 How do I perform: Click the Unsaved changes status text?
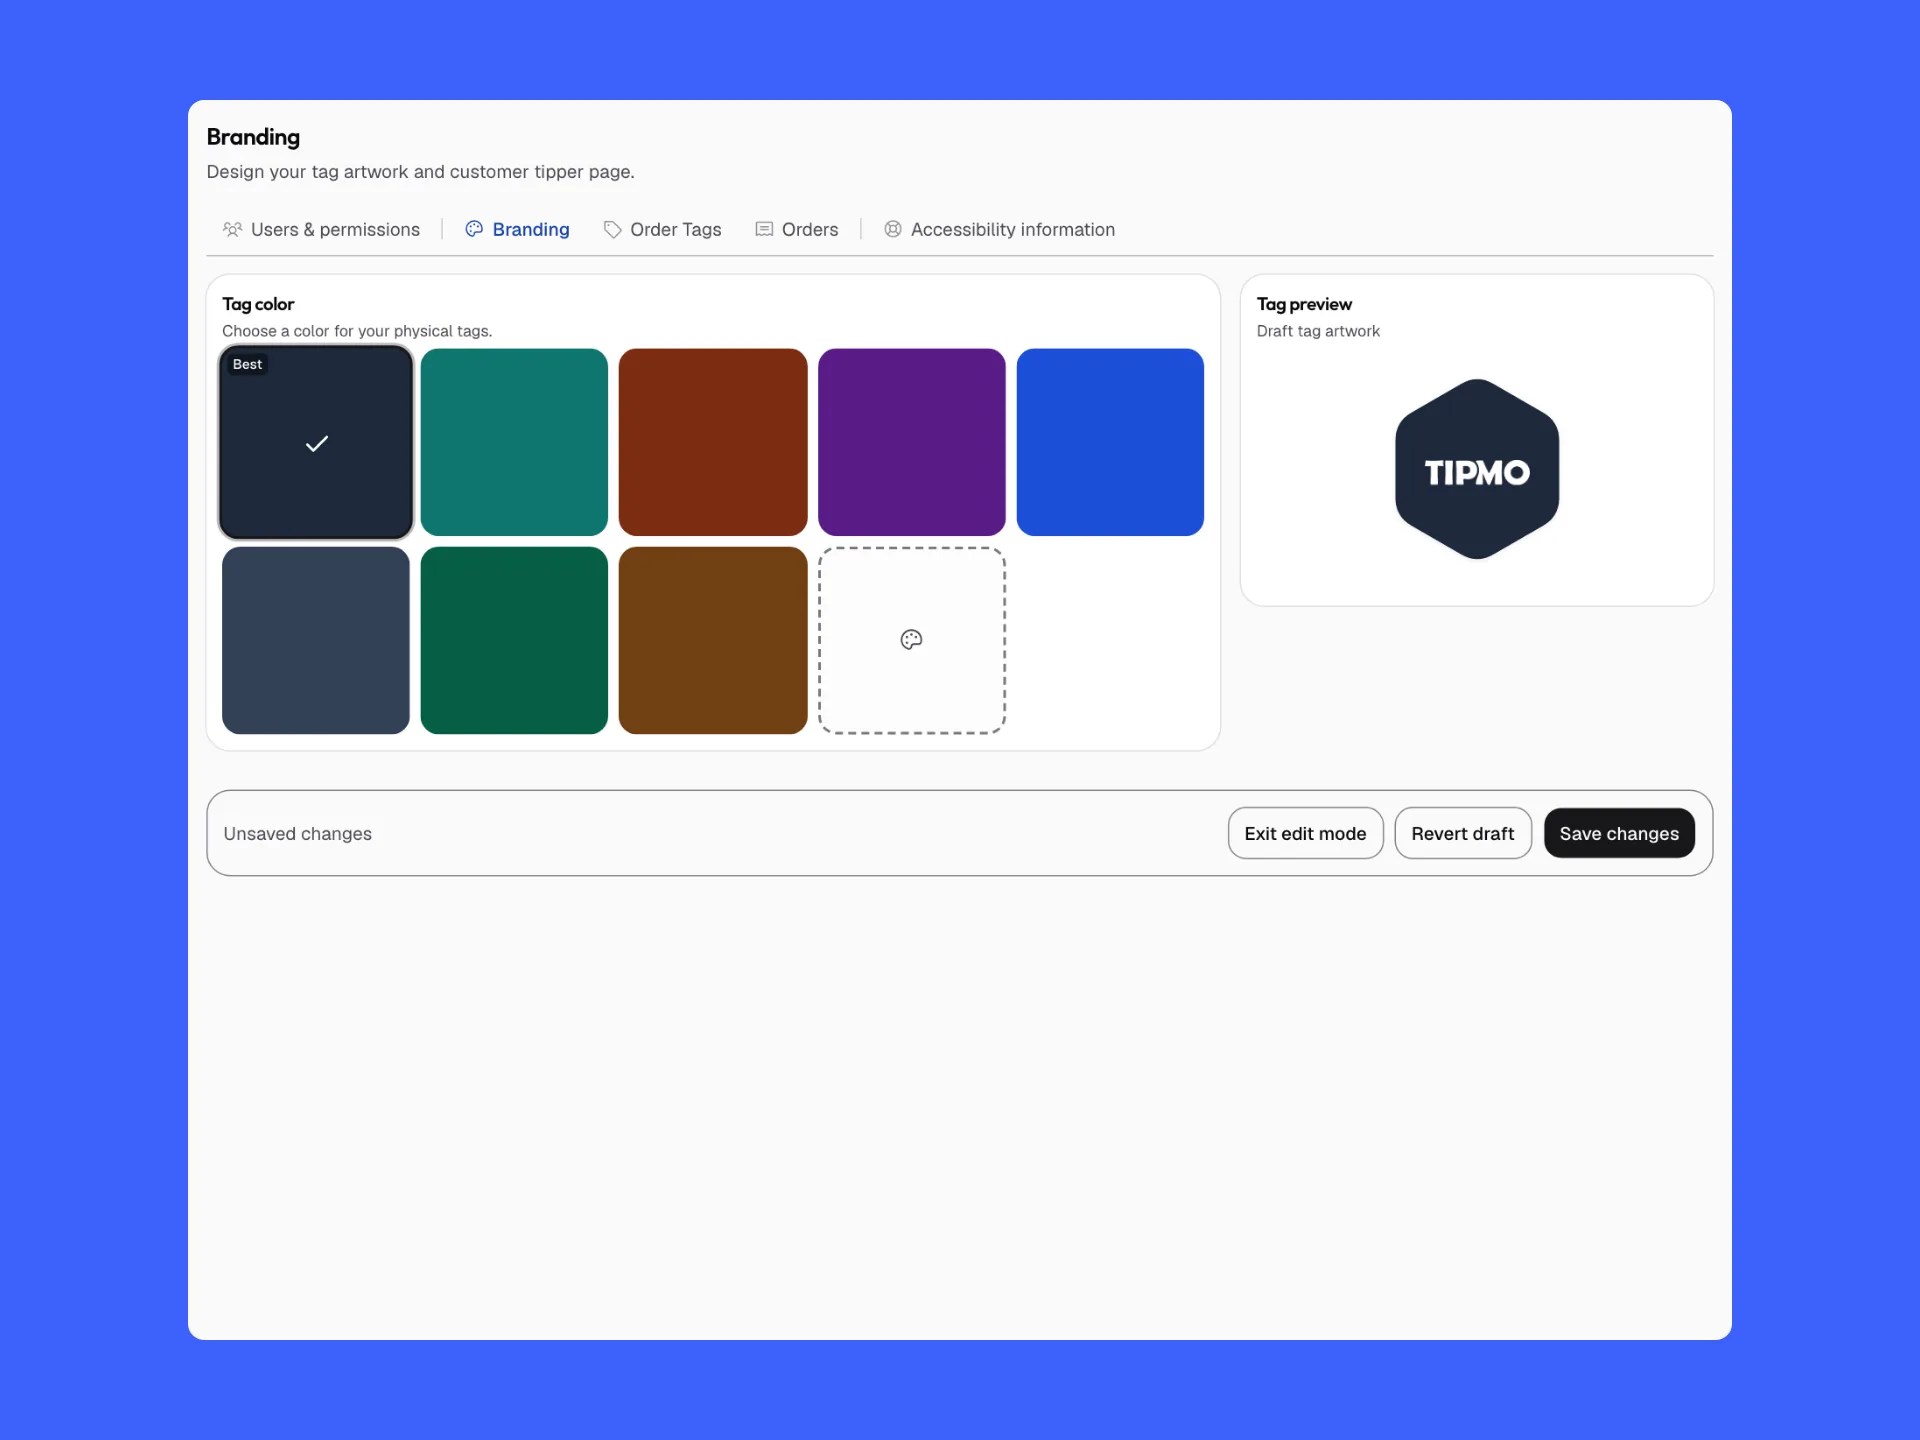pyautogui.click(x=297, y=834)
